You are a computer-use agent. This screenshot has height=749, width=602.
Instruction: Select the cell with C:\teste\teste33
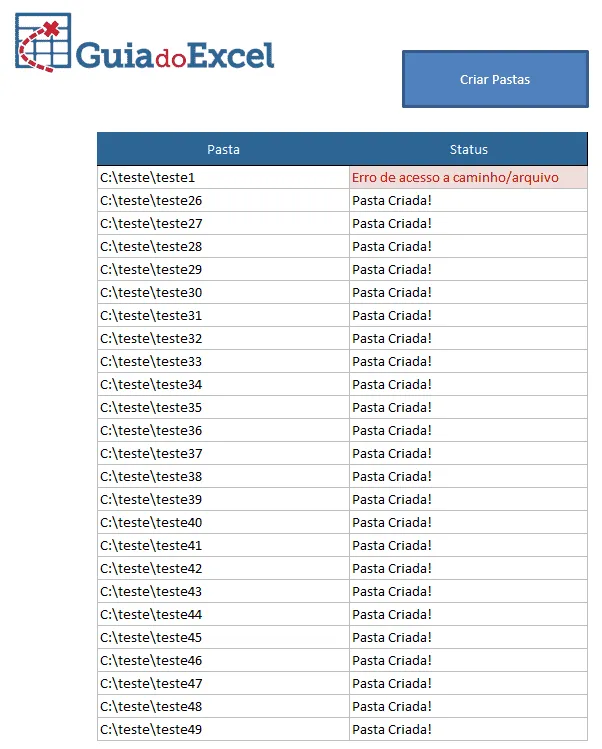point(223,361)
